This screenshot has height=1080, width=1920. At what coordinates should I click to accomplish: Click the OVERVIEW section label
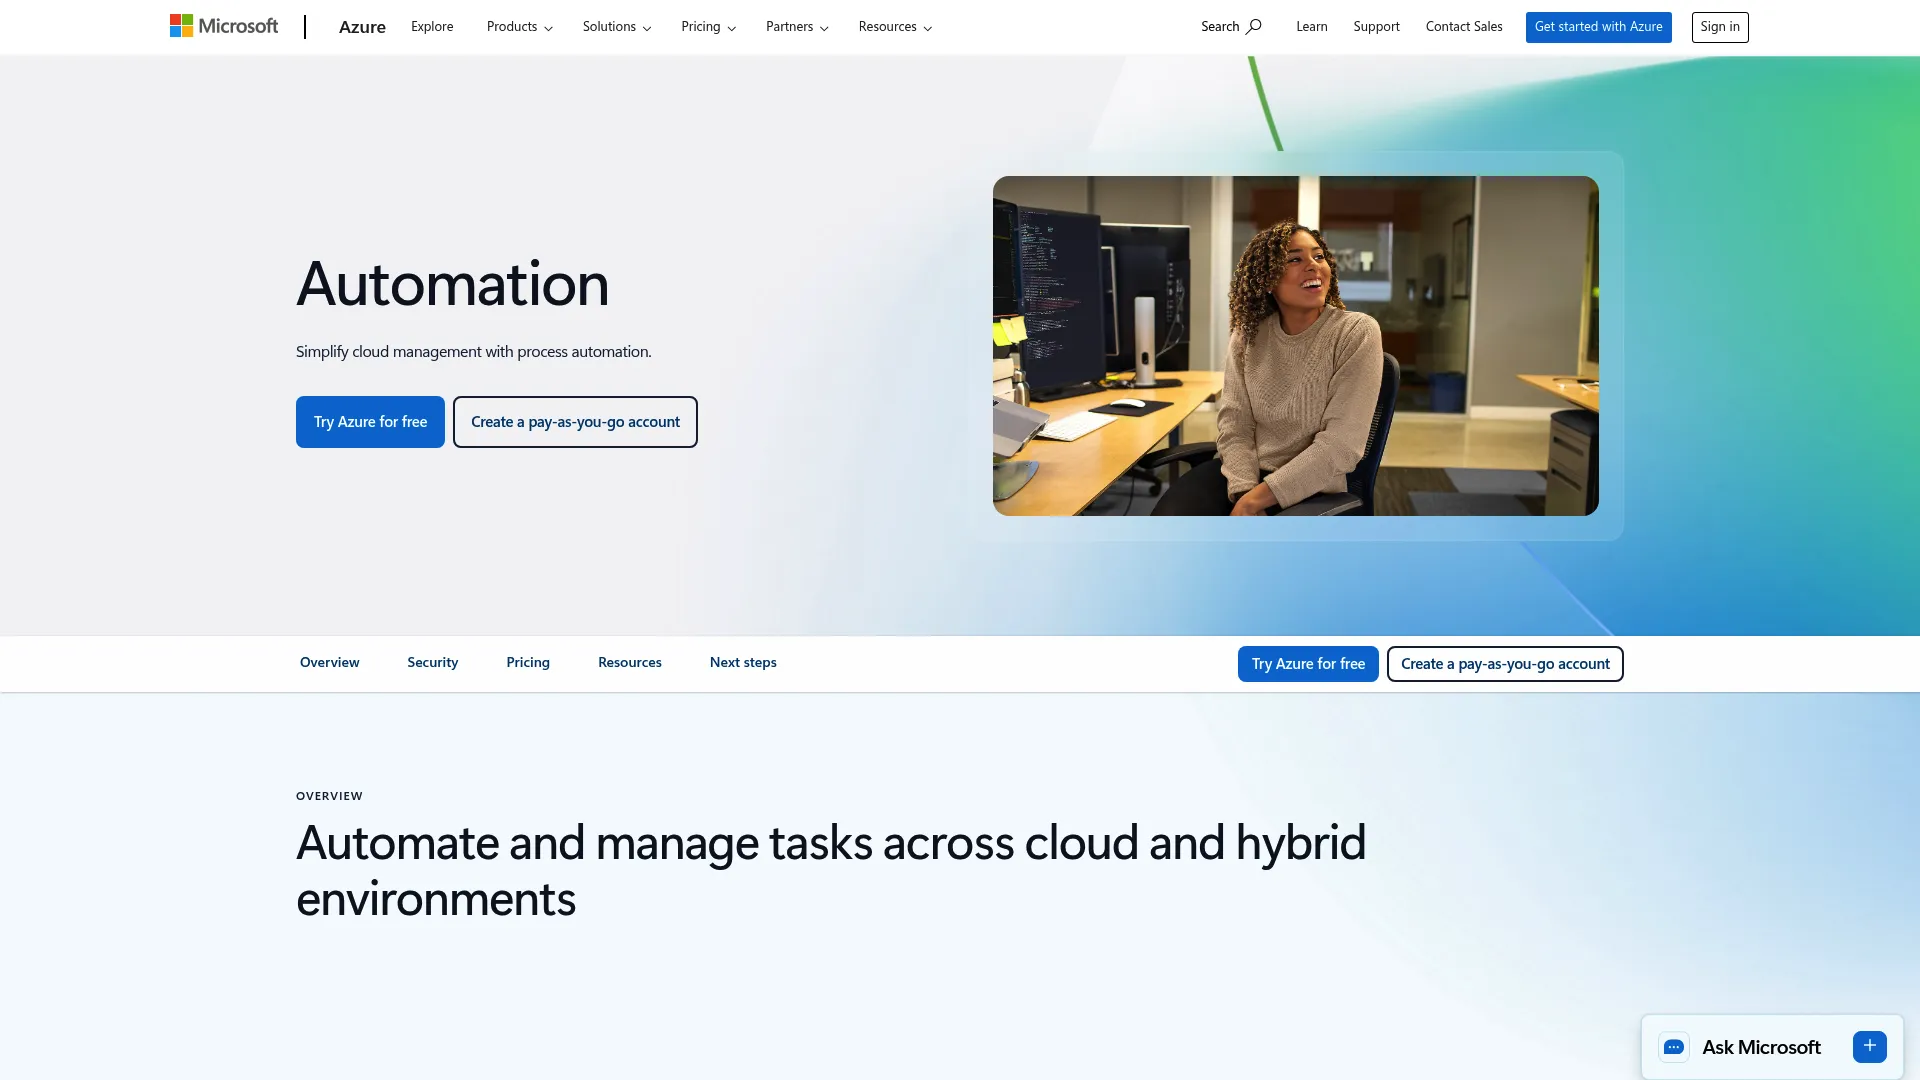click(329, 796)
